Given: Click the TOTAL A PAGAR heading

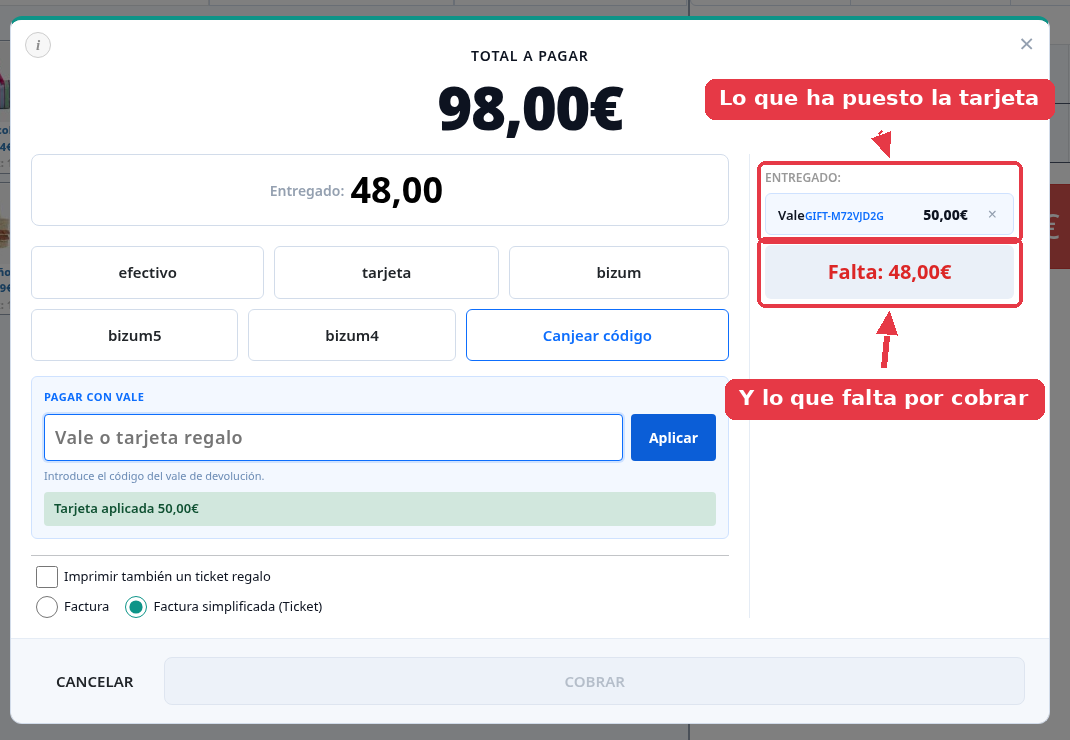Looking at the screenshot, I should pyautogui.click(x=530, y=56).
